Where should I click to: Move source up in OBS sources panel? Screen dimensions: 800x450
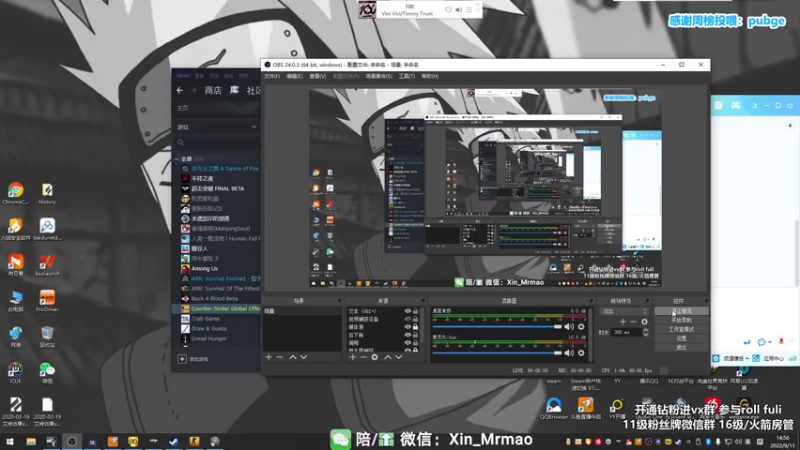(388, 357)
